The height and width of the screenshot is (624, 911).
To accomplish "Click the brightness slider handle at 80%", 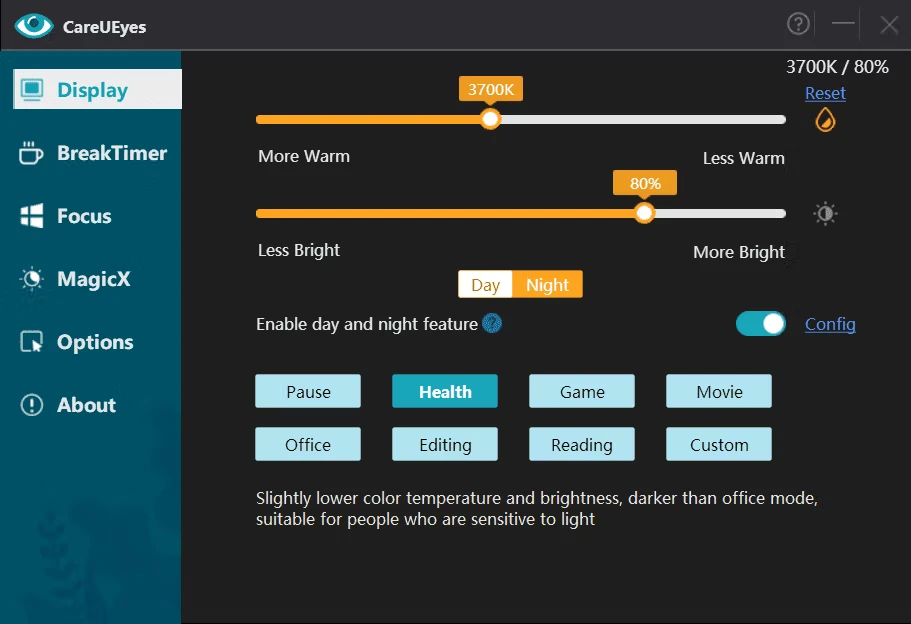I will coord(645,213).
